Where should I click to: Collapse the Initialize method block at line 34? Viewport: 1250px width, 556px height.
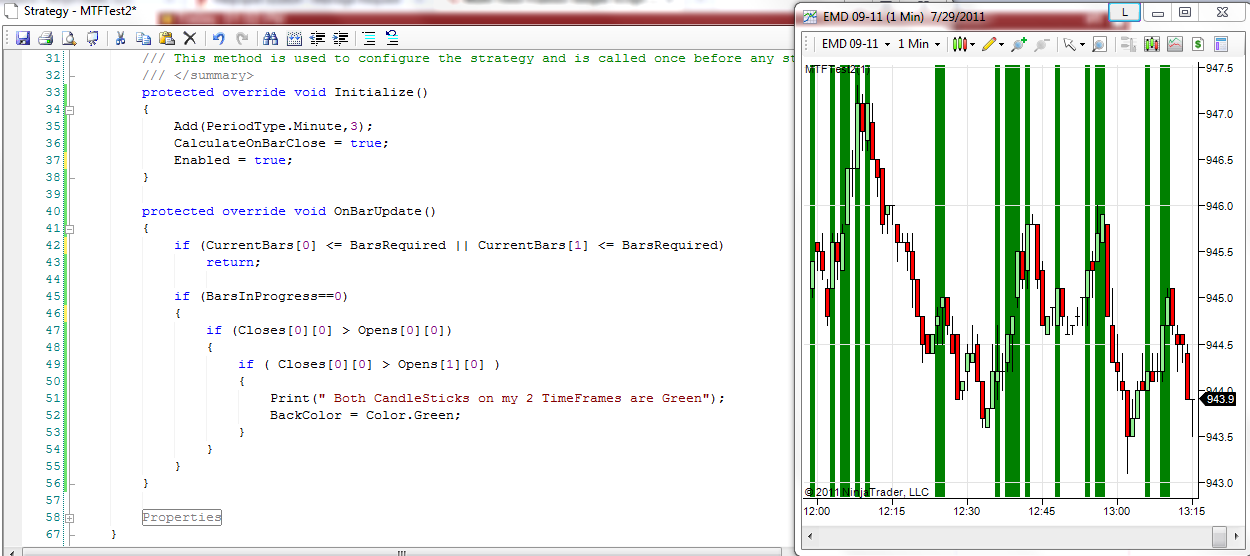click(x=70, y=109)
